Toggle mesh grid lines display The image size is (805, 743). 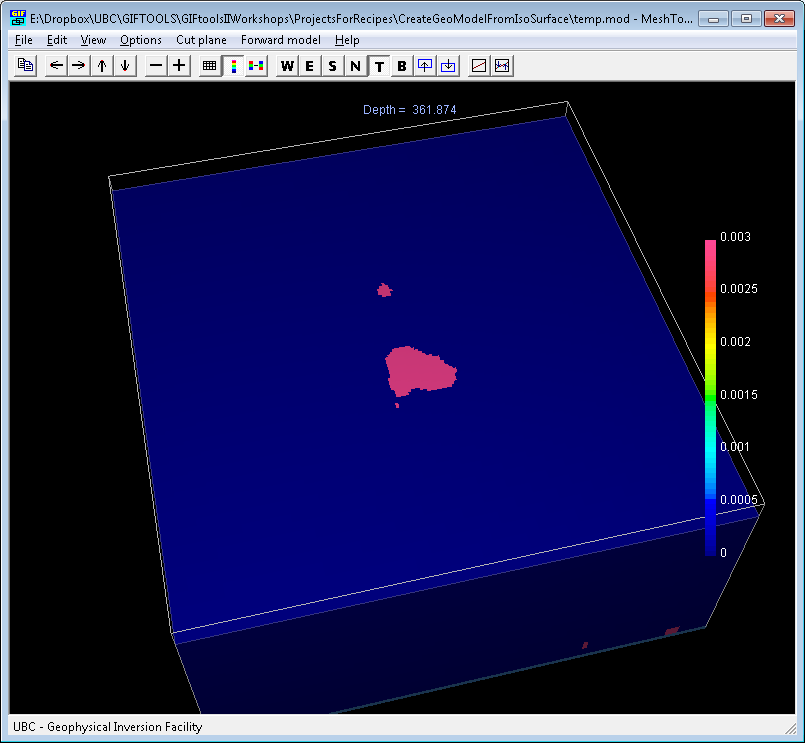point(209,66)
